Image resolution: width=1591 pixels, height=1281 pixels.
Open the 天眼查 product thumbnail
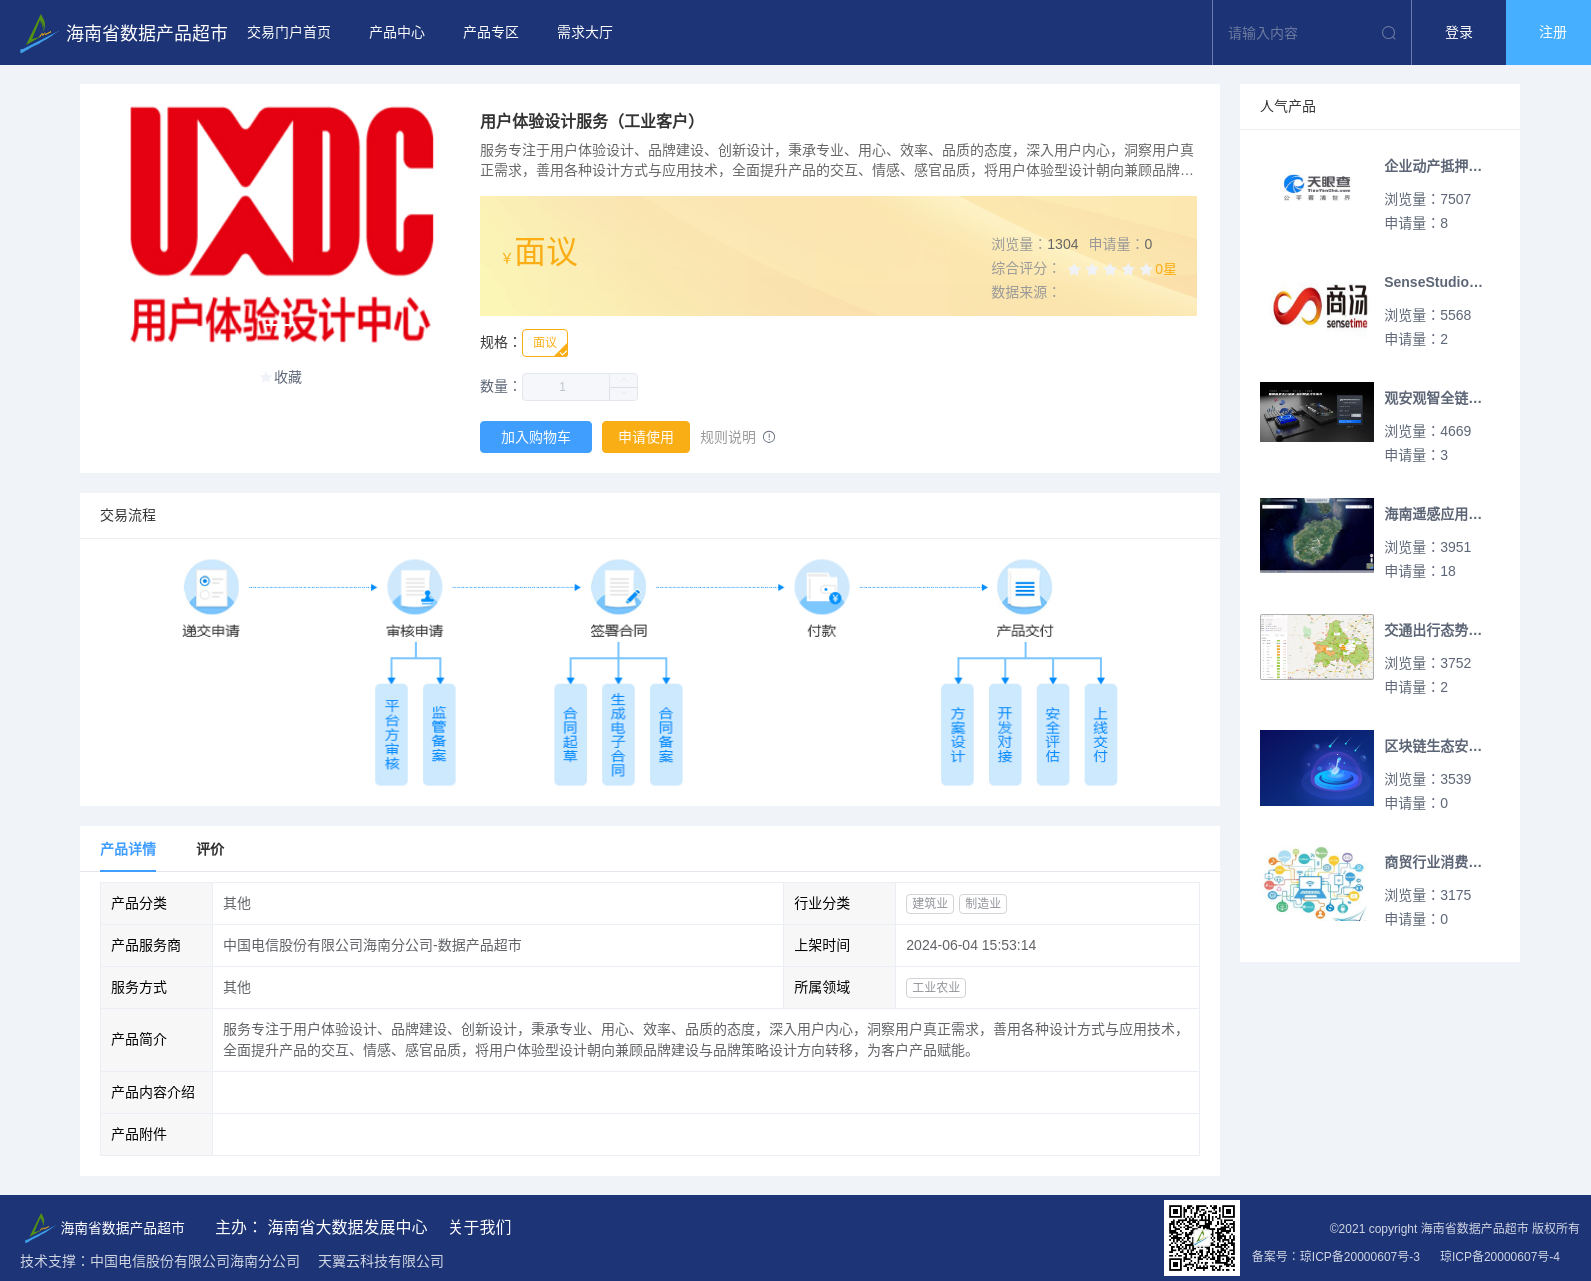pos(1317,188)
